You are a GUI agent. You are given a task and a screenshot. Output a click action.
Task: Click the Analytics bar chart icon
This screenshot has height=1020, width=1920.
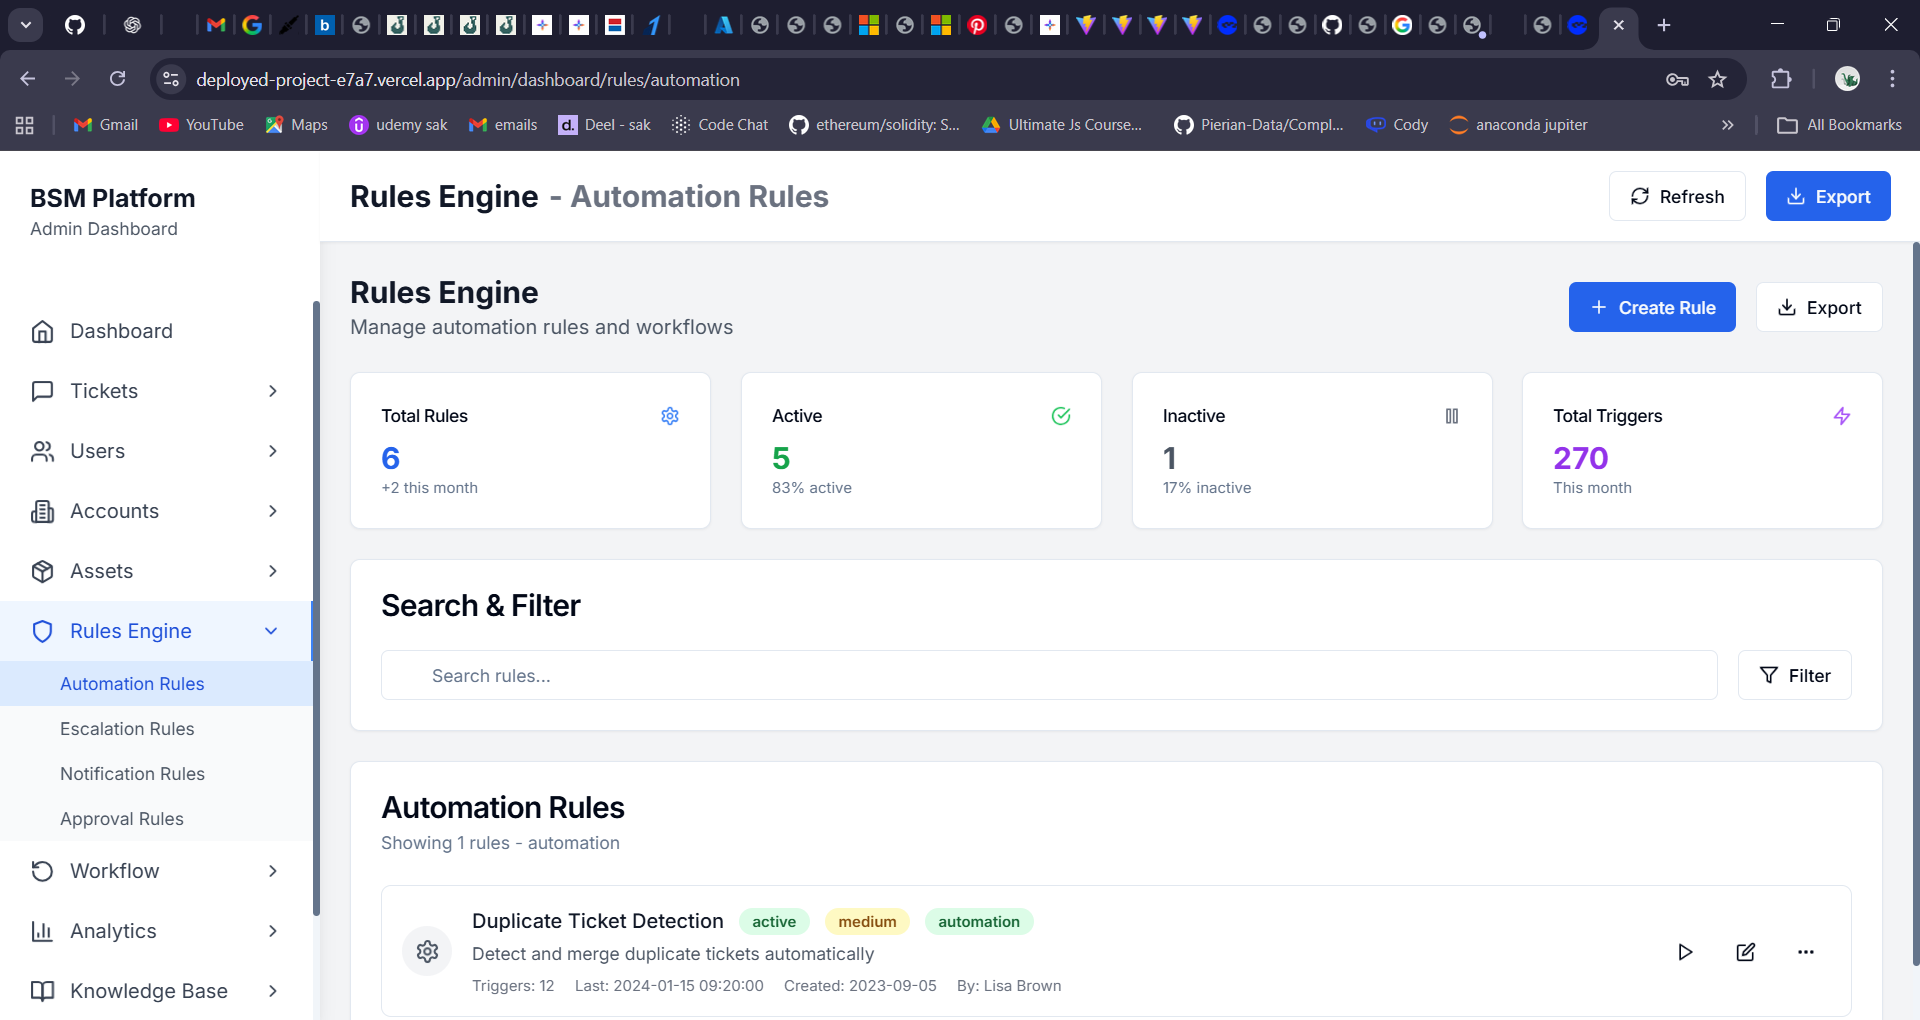tap(42, 931)
